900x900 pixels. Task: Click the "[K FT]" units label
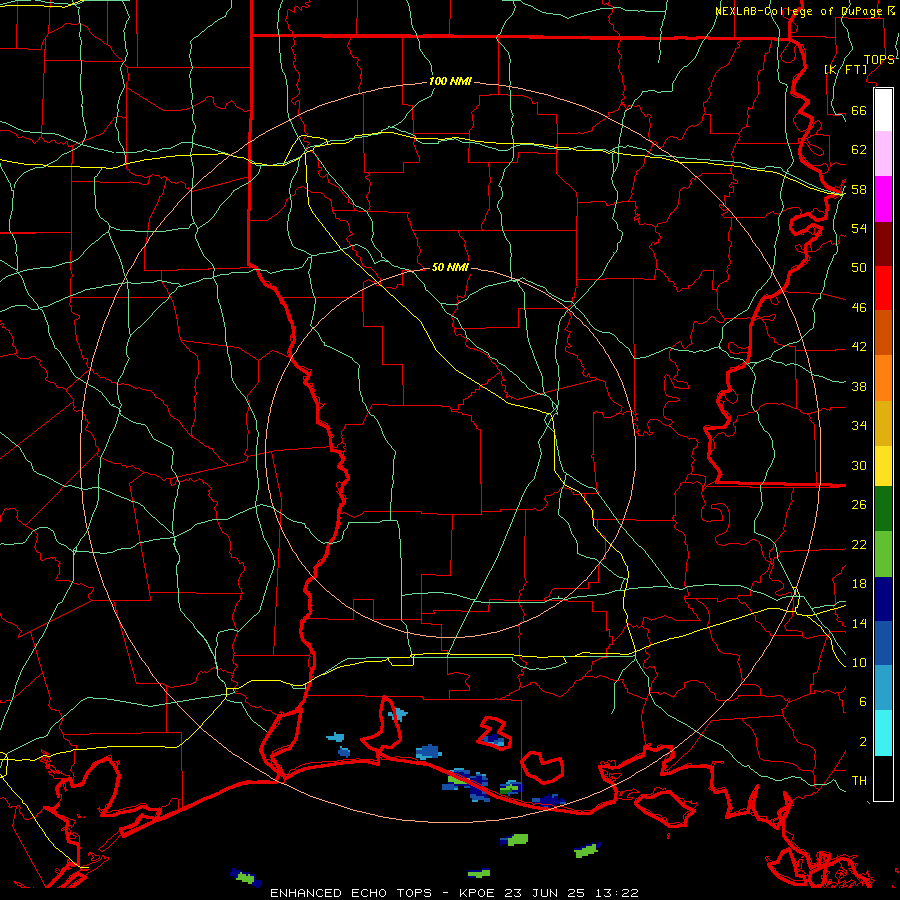click(x=846, y=69)
